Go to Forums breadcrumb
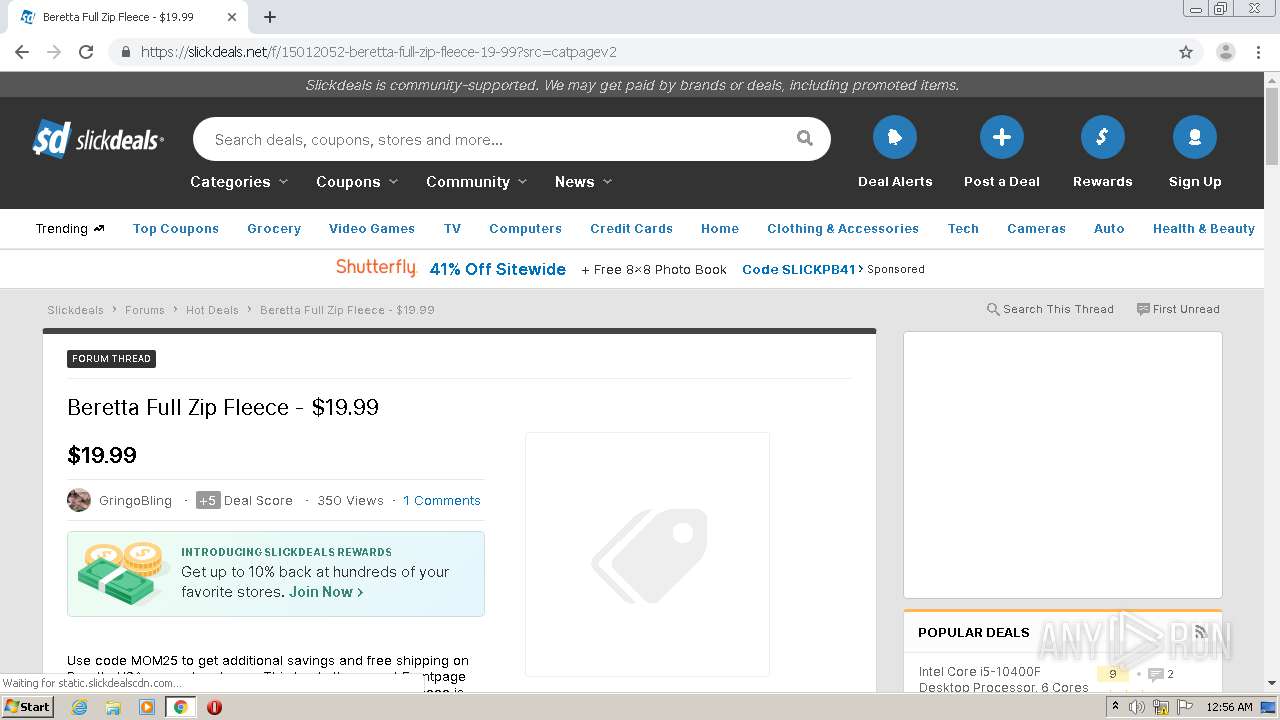Viewport: 1280px width, 720px height. click(x=145, y=310)
